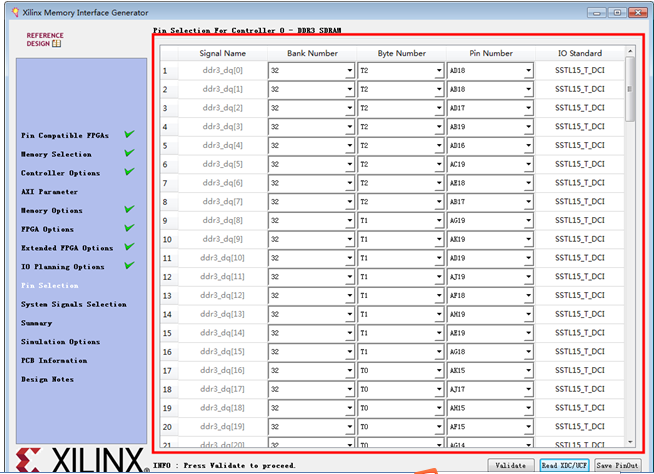Screen dimensions: 654x474
Task: Select signal name ddr3_dq[19]
Action: 222,427
